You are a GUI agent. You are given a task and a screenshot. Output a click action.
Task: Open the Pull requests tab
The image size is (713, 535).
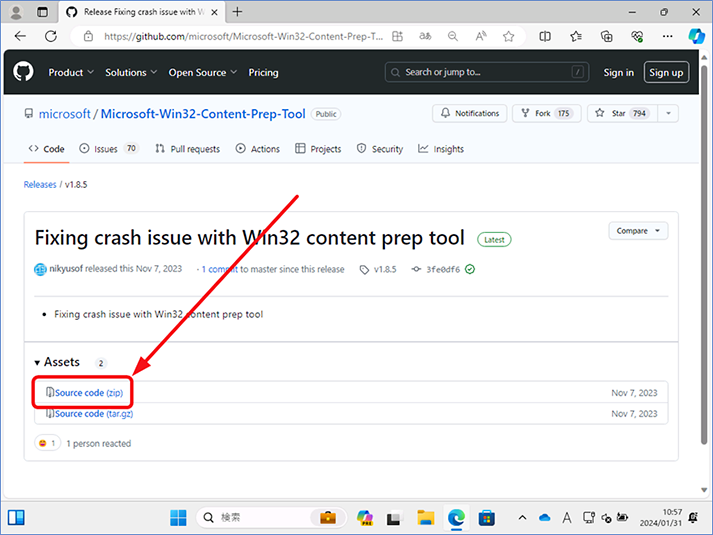pyautogui.click(x=187, y=149)
